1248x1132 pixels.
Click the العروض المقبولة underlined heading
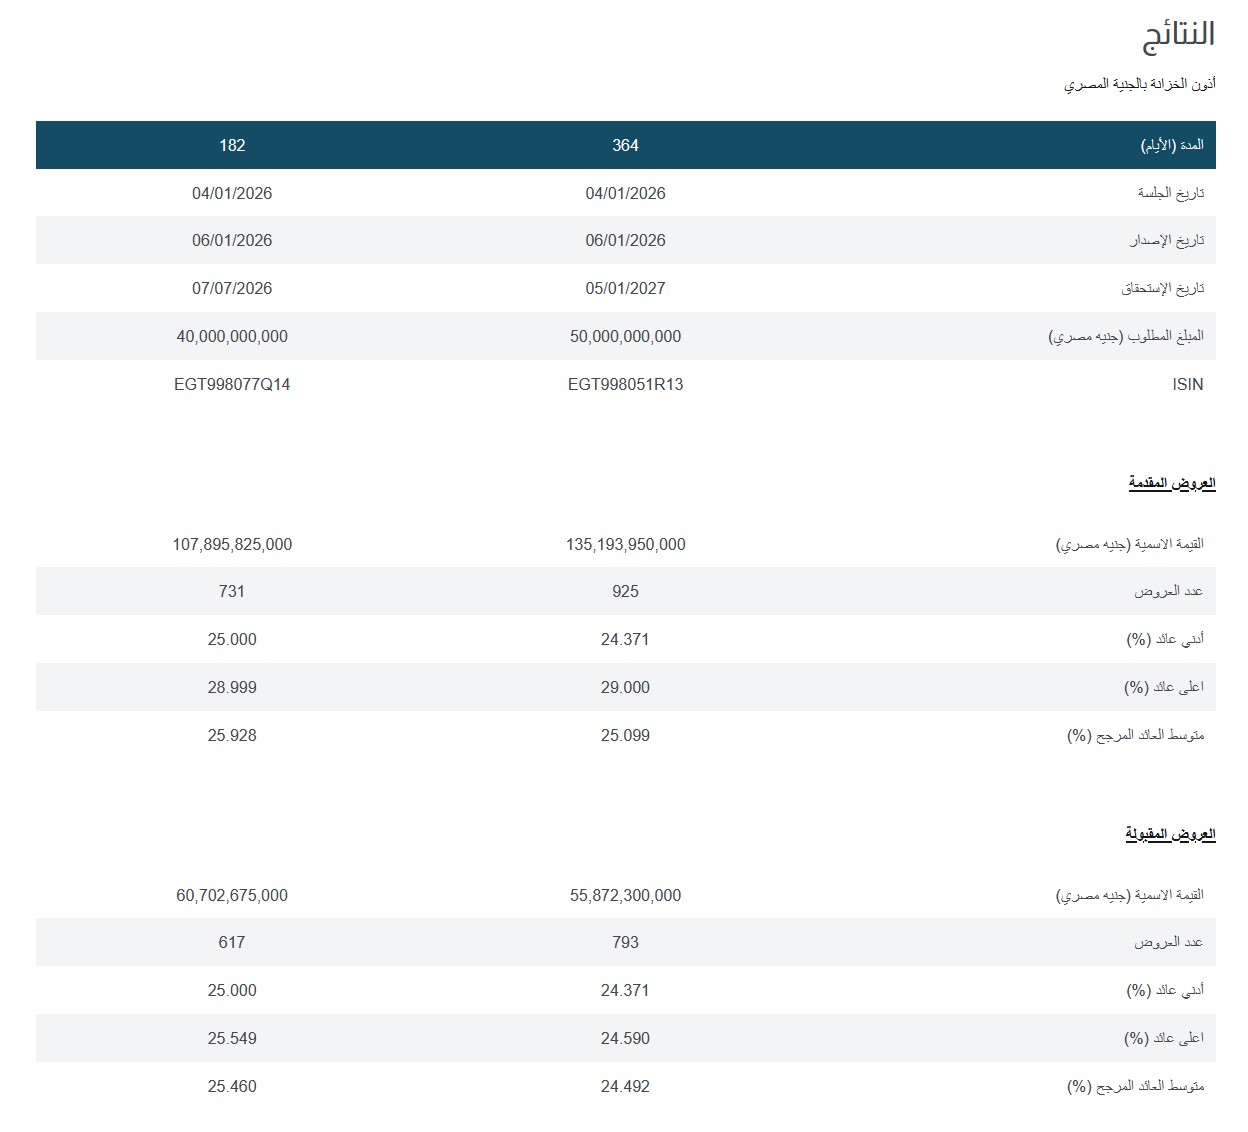tap(1170, 835)
